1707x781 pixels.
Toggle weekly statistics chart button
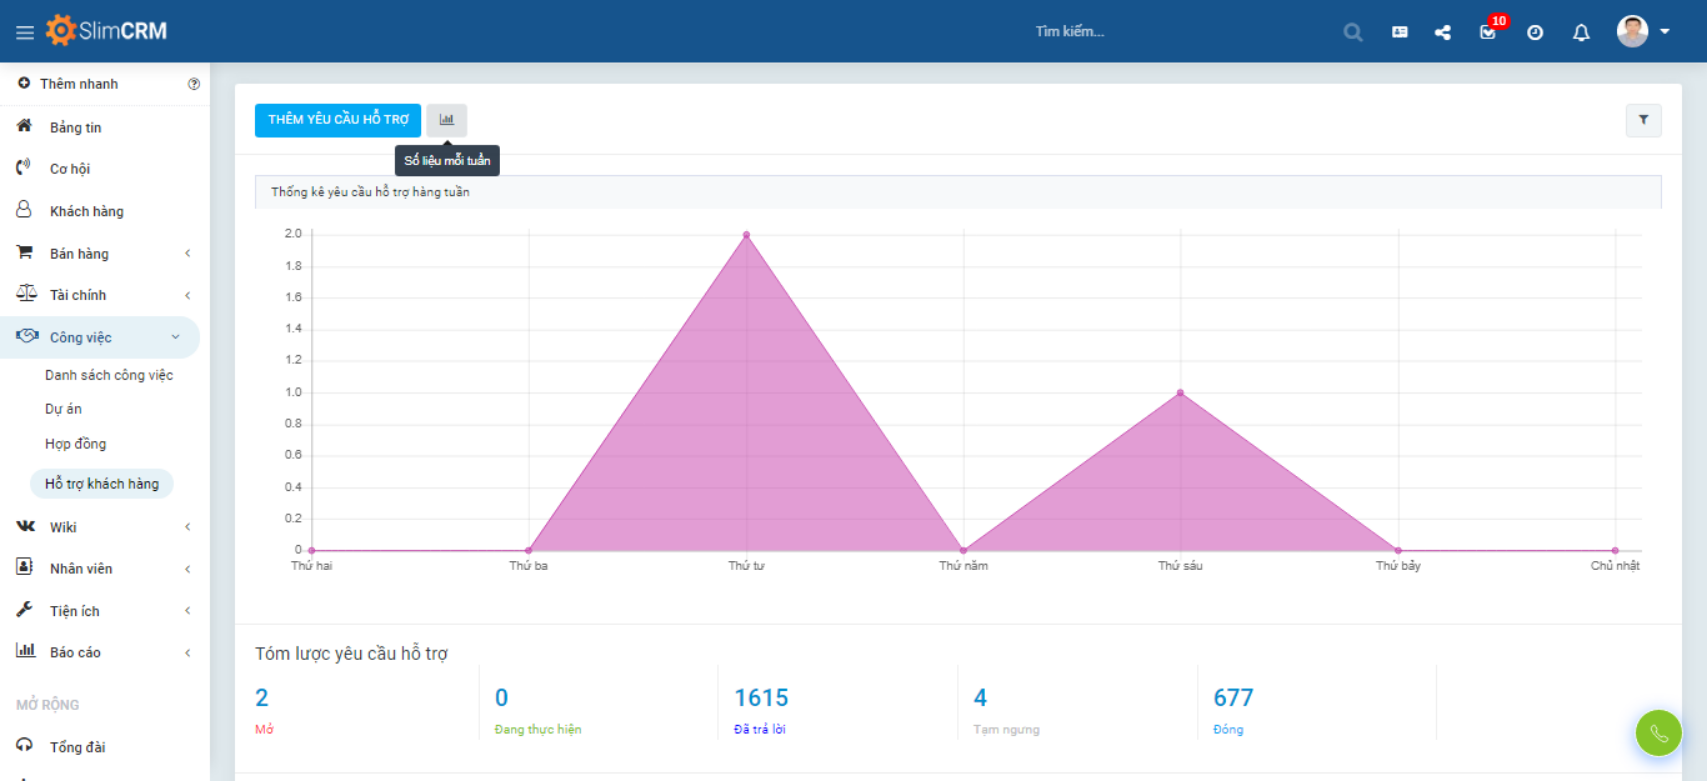447,120
